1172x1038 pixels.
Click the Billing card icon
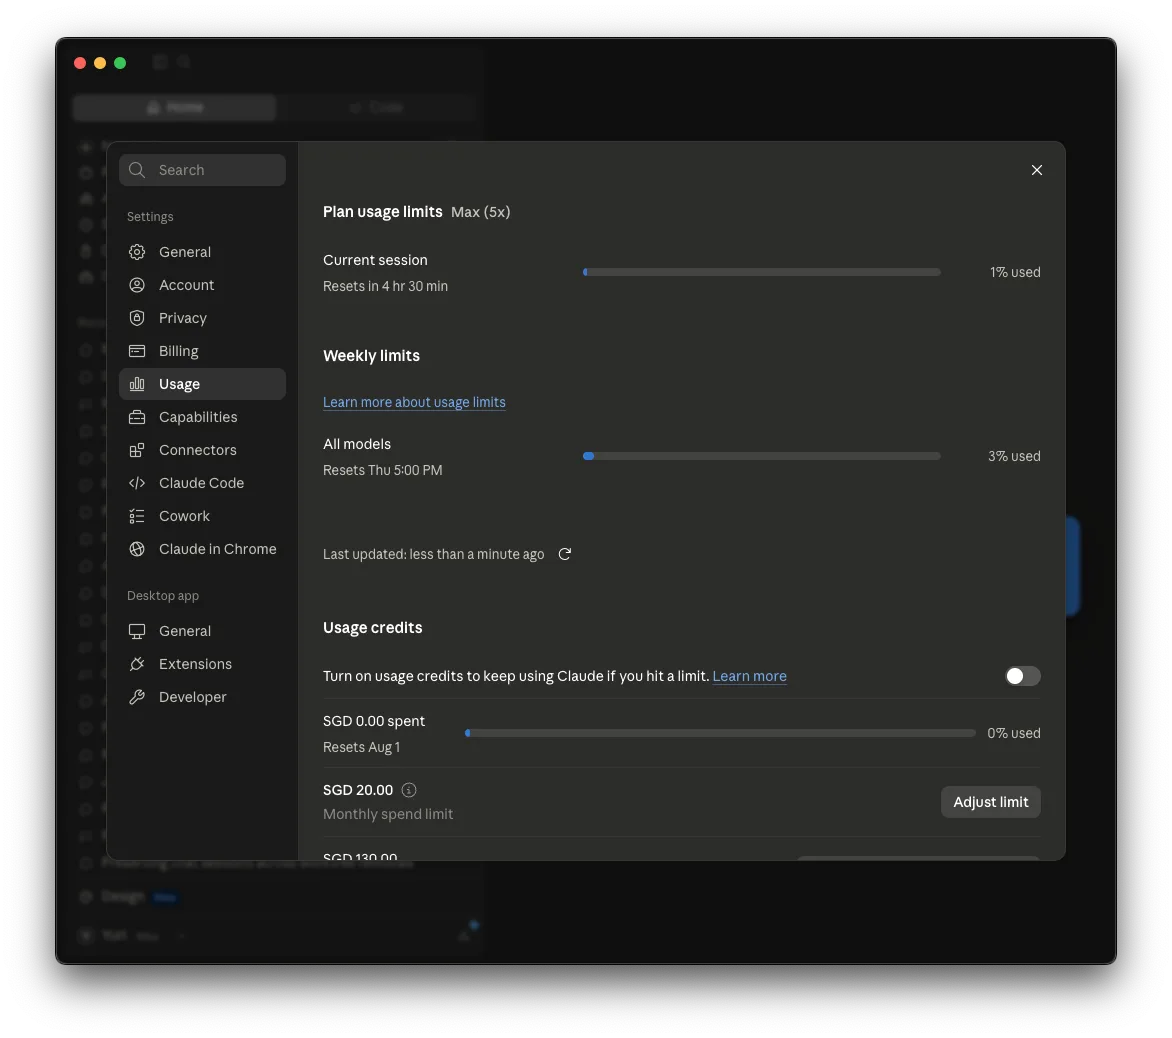tap(137, 350)
